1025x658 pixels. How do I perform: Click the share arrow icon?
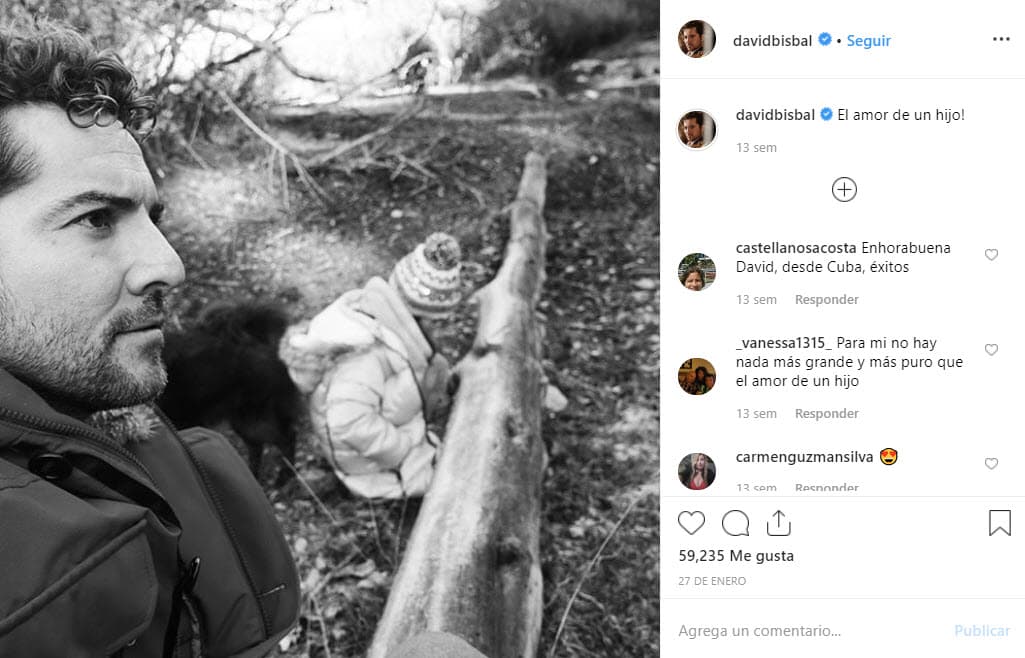pyautogui.click(x=779, y=521)
